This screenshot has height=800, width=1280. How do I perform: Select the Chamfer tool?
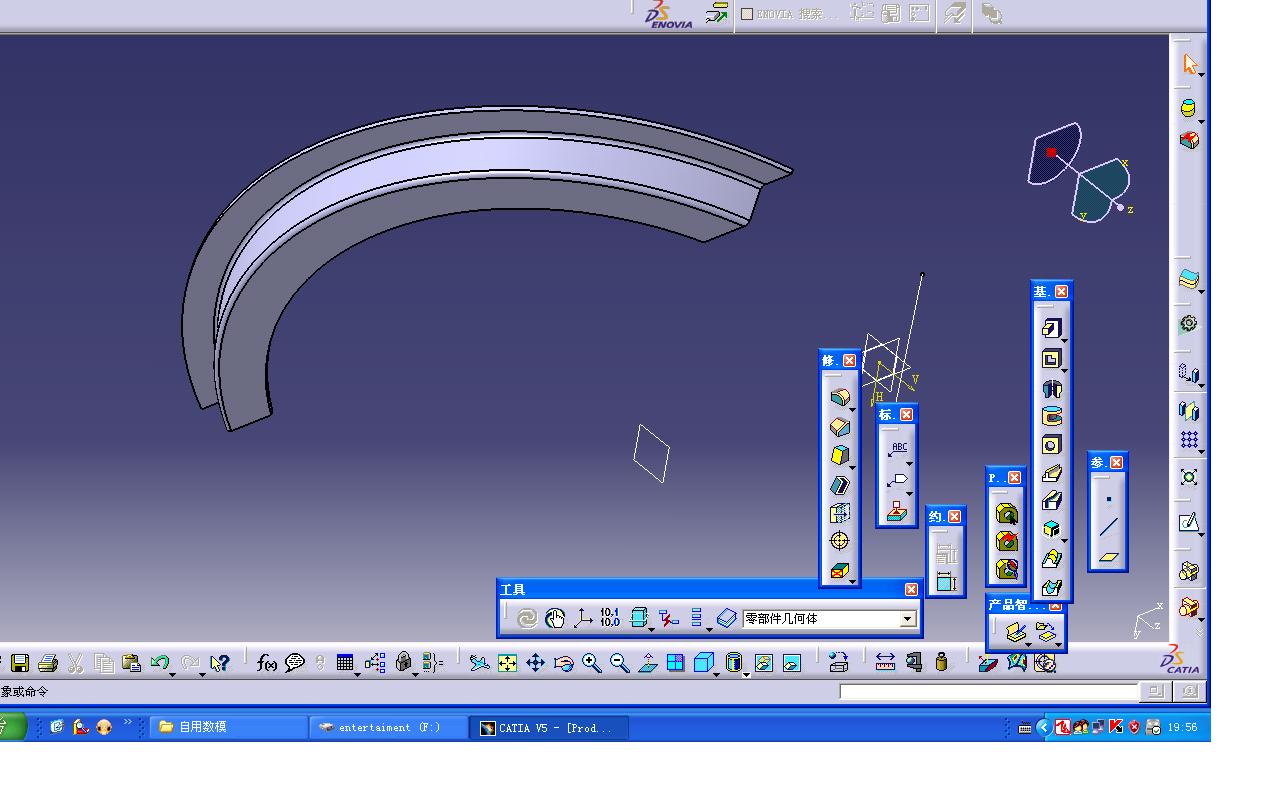[x=839, y=427]
